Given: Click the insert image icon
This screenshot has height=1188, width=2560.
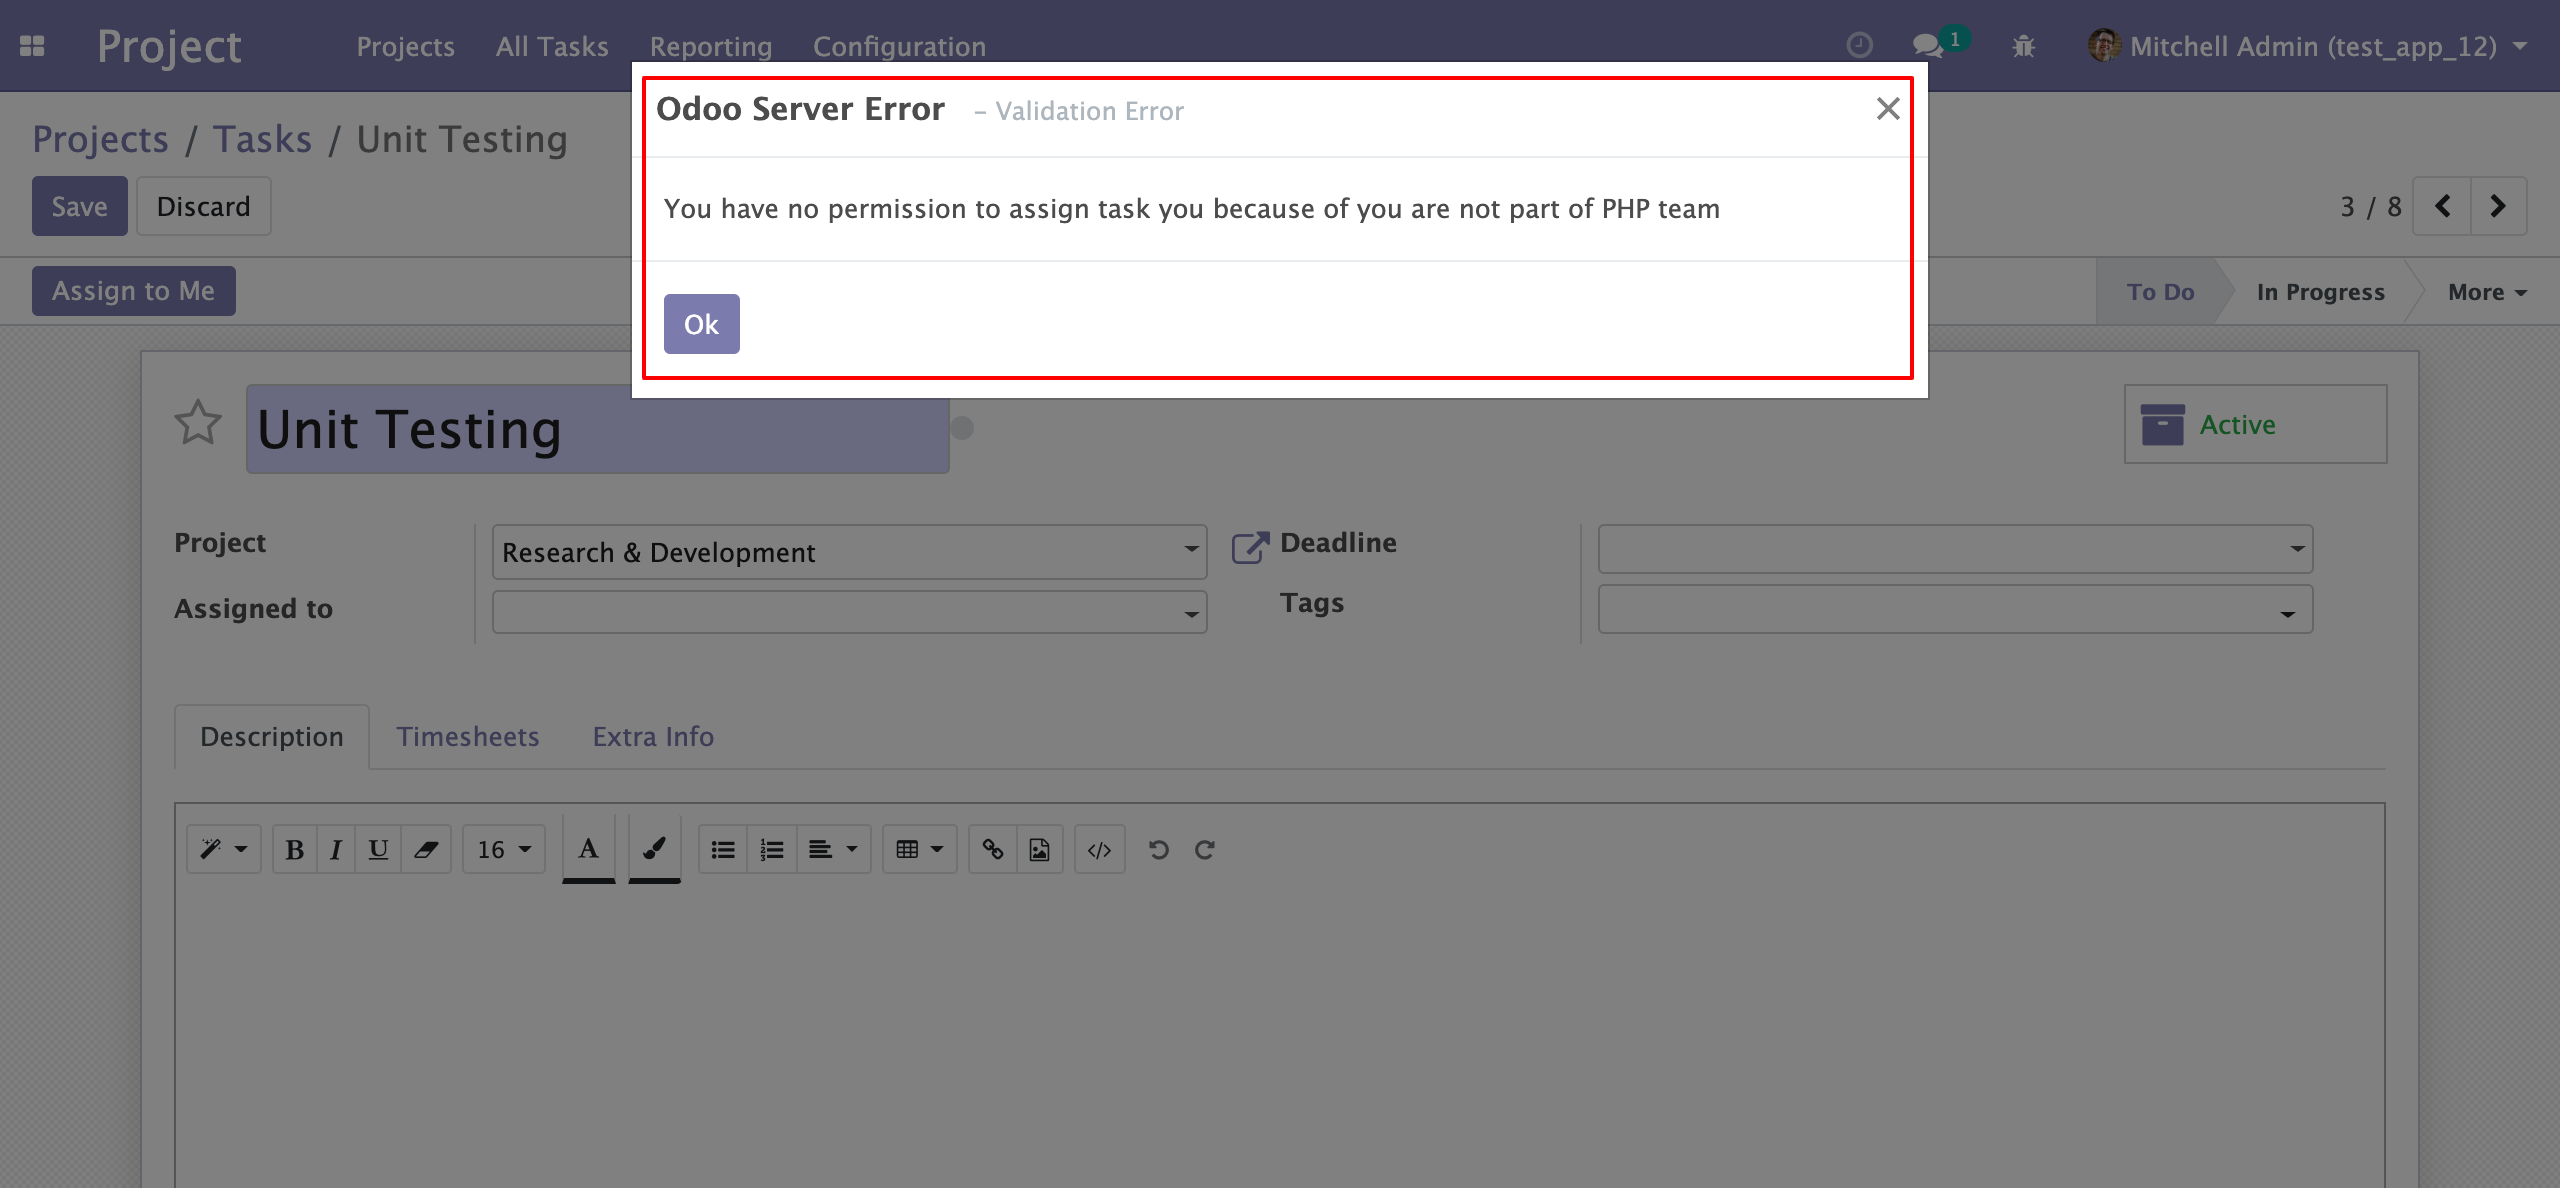Looking at the screenshot, I should [x=1040, y=849].
